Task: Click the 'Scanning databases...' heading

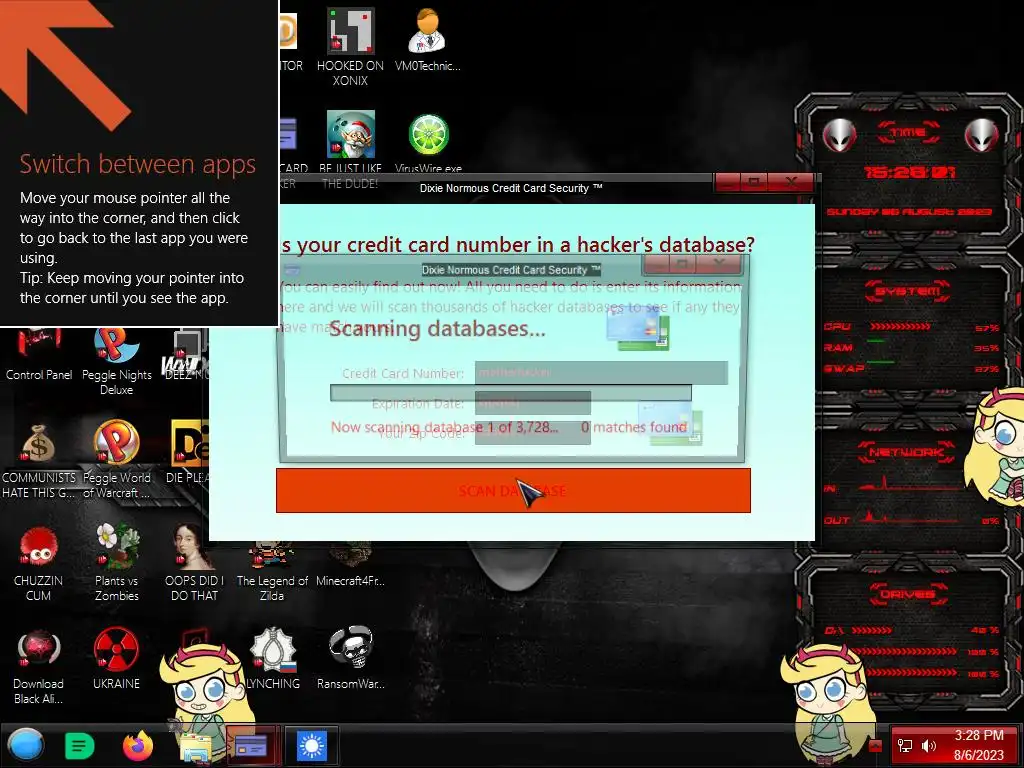Action: coord(437,328)
